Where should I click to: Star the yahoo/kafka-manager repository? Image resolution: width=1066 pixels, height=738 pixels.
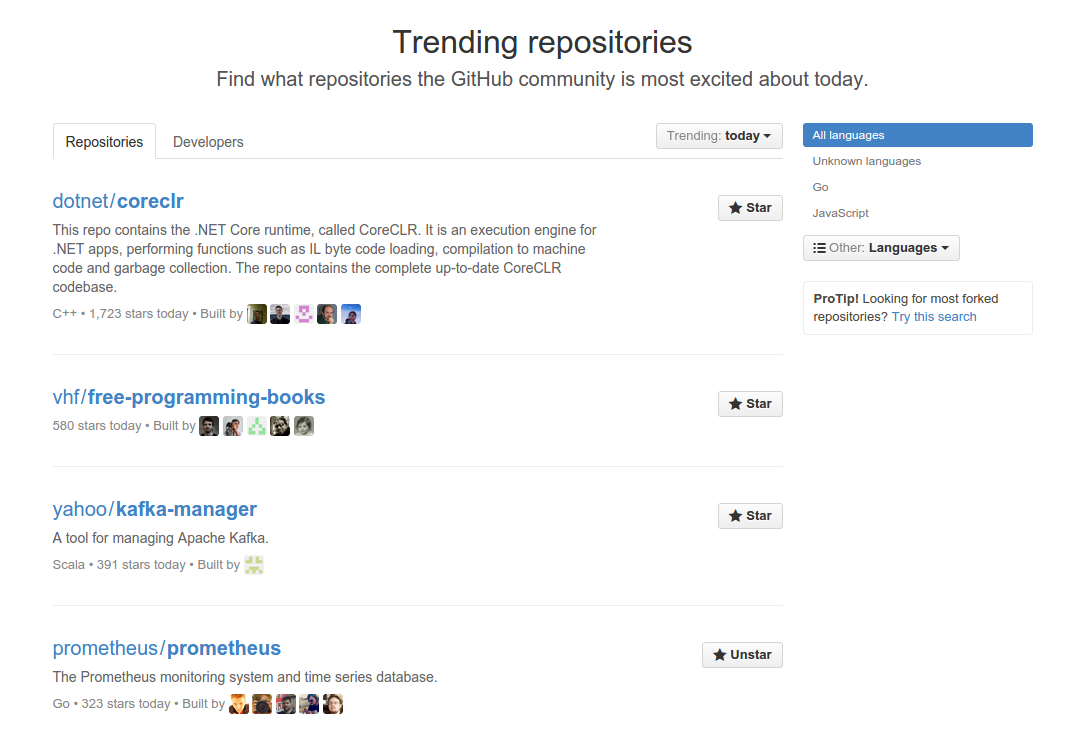click(750, 516)
